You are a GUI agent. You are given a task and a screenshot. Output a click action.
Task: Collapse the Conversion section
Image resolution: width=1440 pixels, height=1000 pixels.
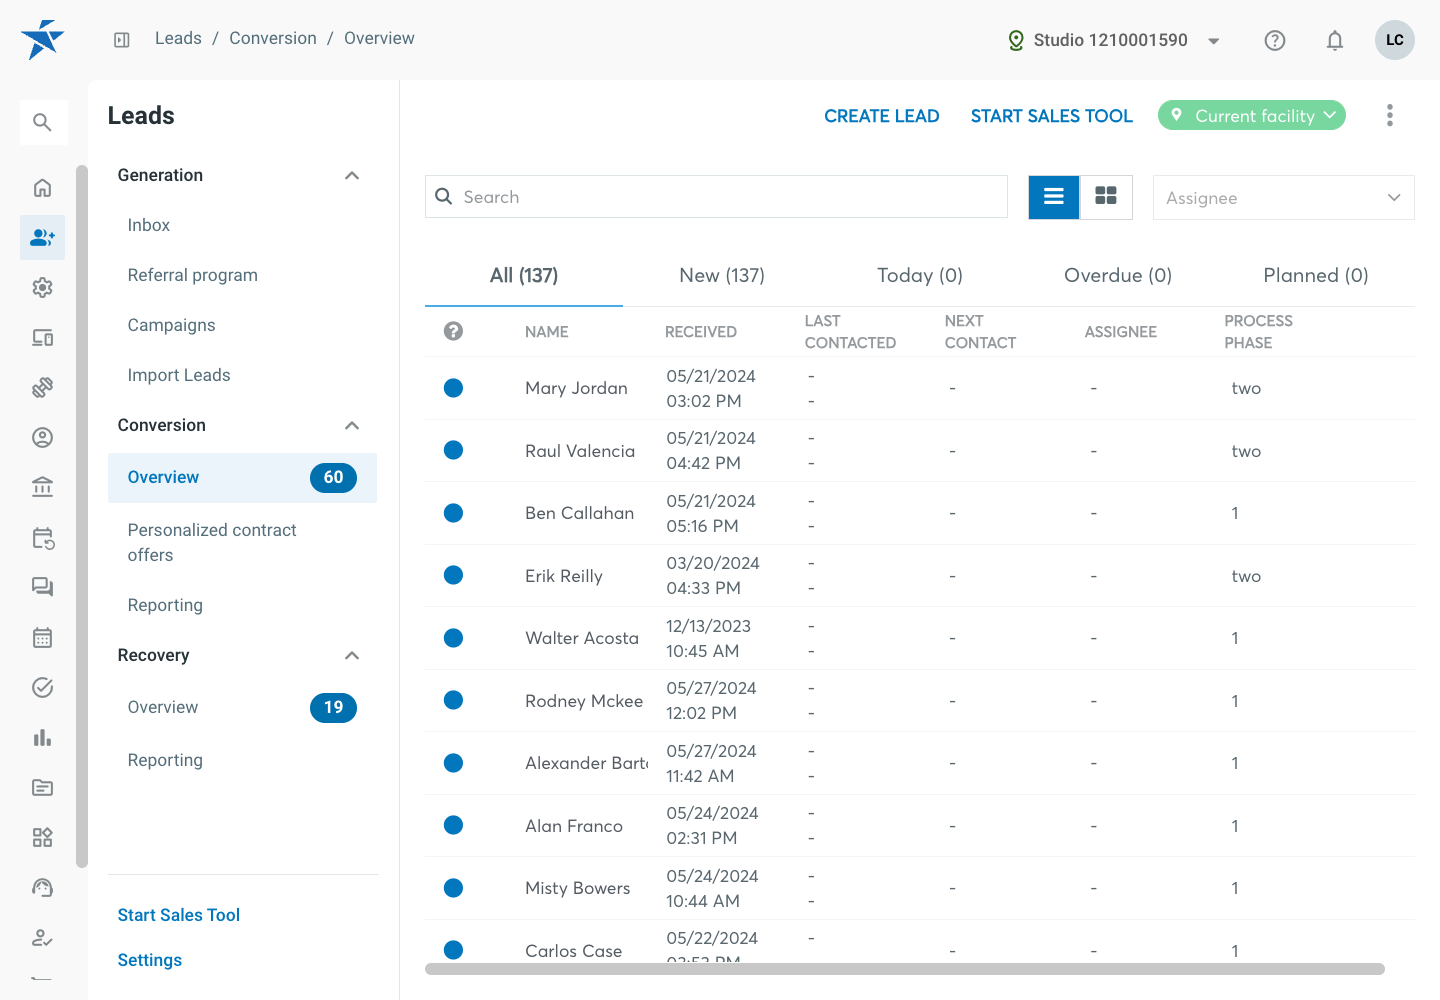tap(352, 426)
